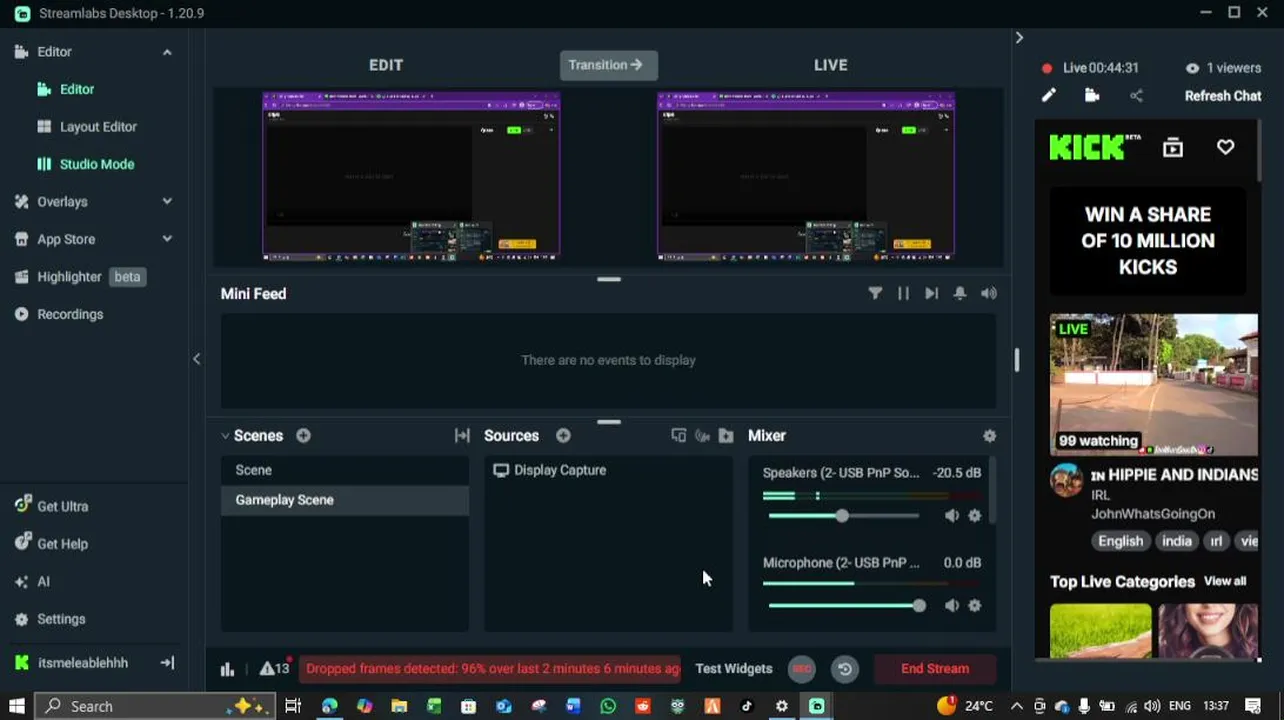Collapse the Editor section chevron

click(167, 52)
